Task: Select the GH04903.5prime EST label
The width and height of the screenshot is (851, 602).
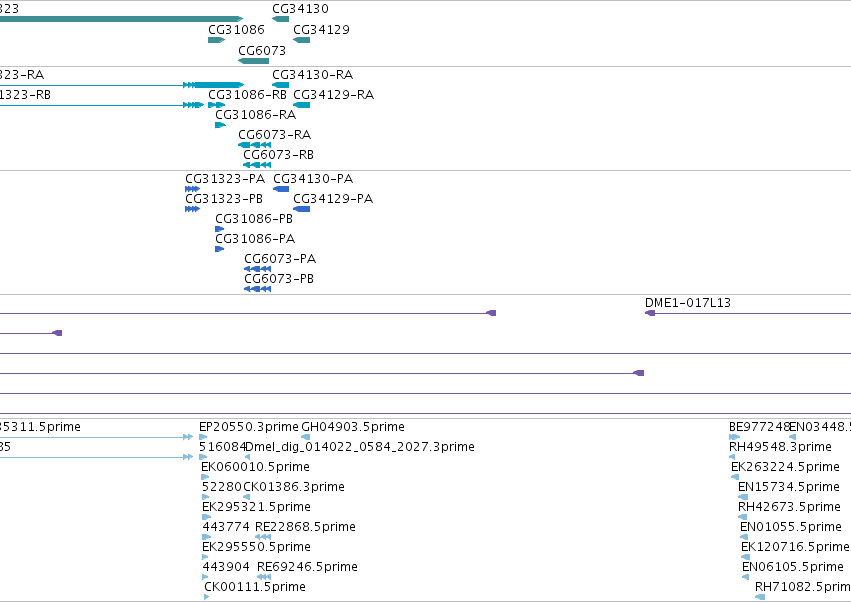Action: pyautogui.click(x=353, y=427)
